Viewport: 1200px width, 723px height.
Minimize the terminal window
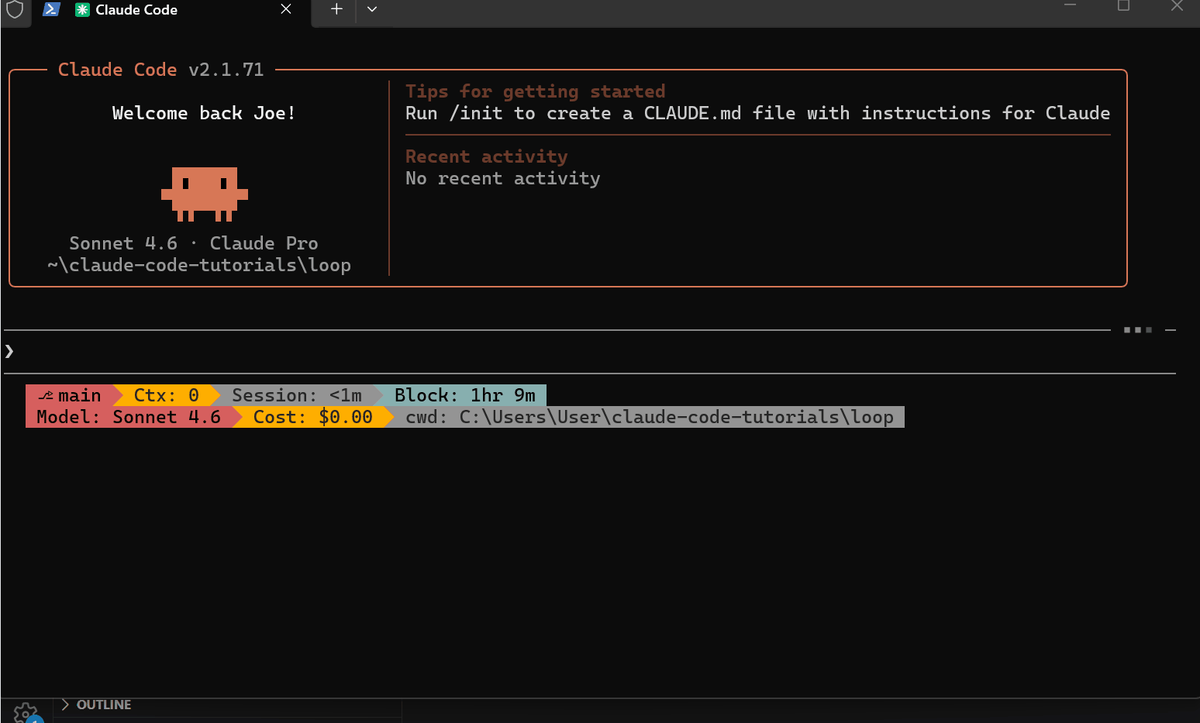tap(1071, 6)
